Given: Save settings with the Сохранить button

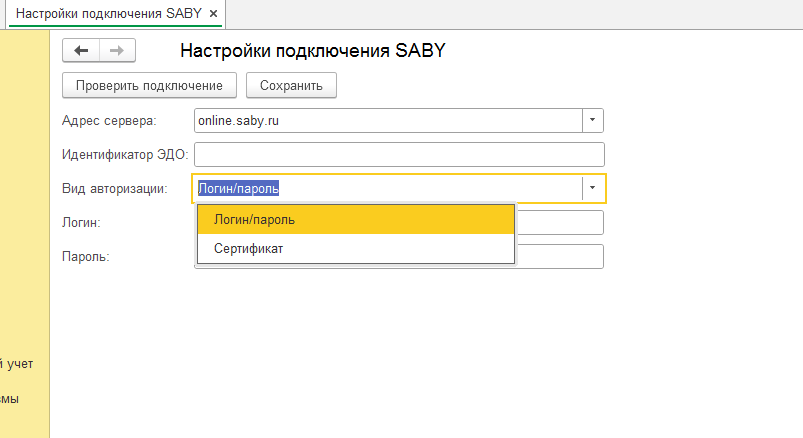Looking at the screenshot, I should point(291,85).
